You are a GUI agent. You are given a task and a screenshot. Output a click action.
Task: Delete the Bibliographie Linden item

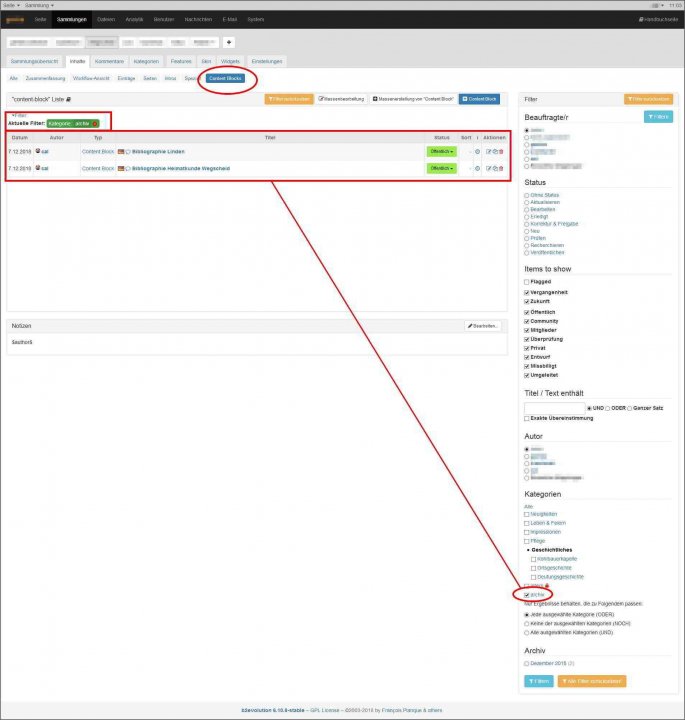(x=501, y=152)
